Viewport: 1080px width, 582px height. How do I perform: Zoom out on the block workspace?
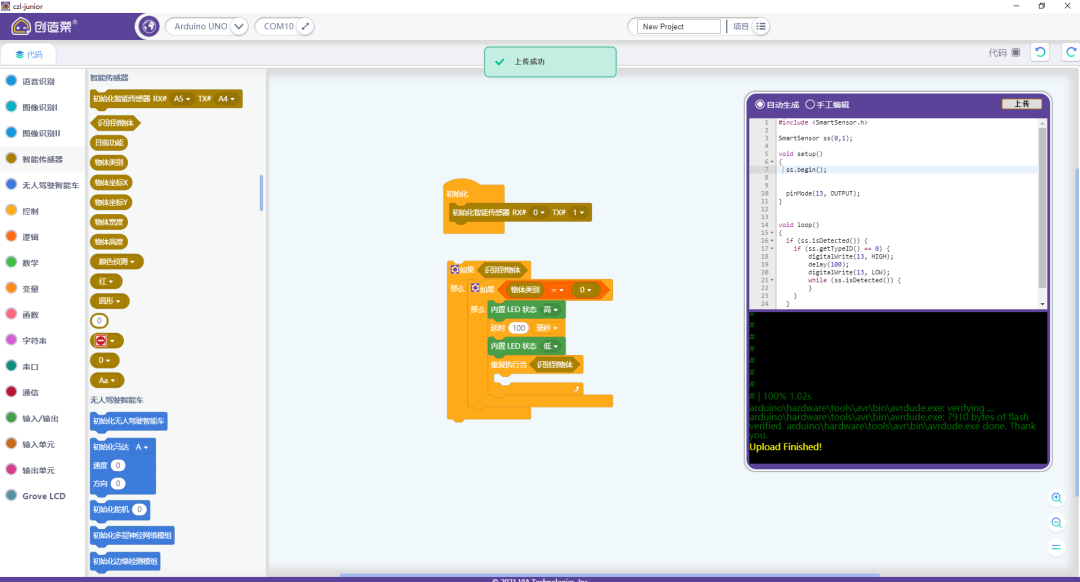coord(1057,522)
